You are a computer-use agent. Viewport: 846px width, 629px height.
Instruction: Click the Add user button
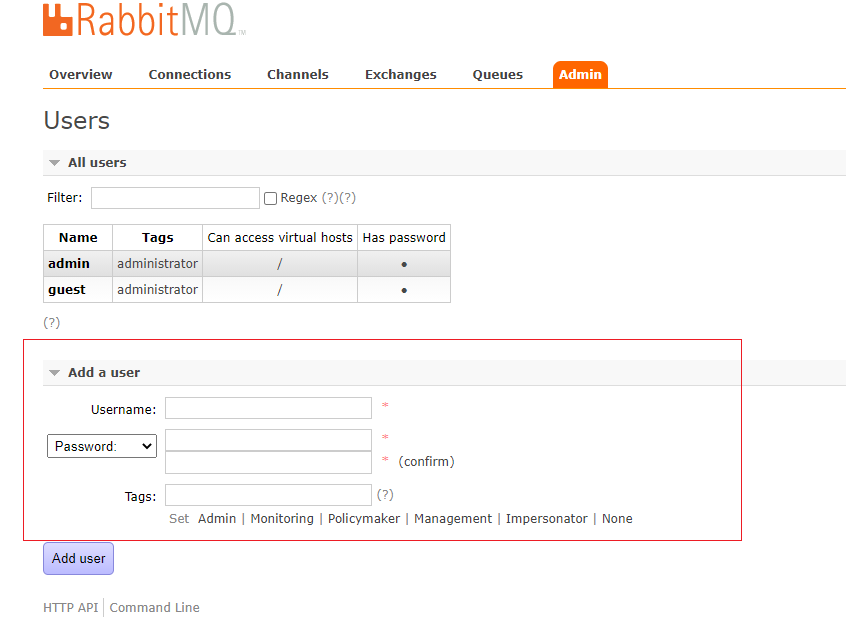coord(78,559)
